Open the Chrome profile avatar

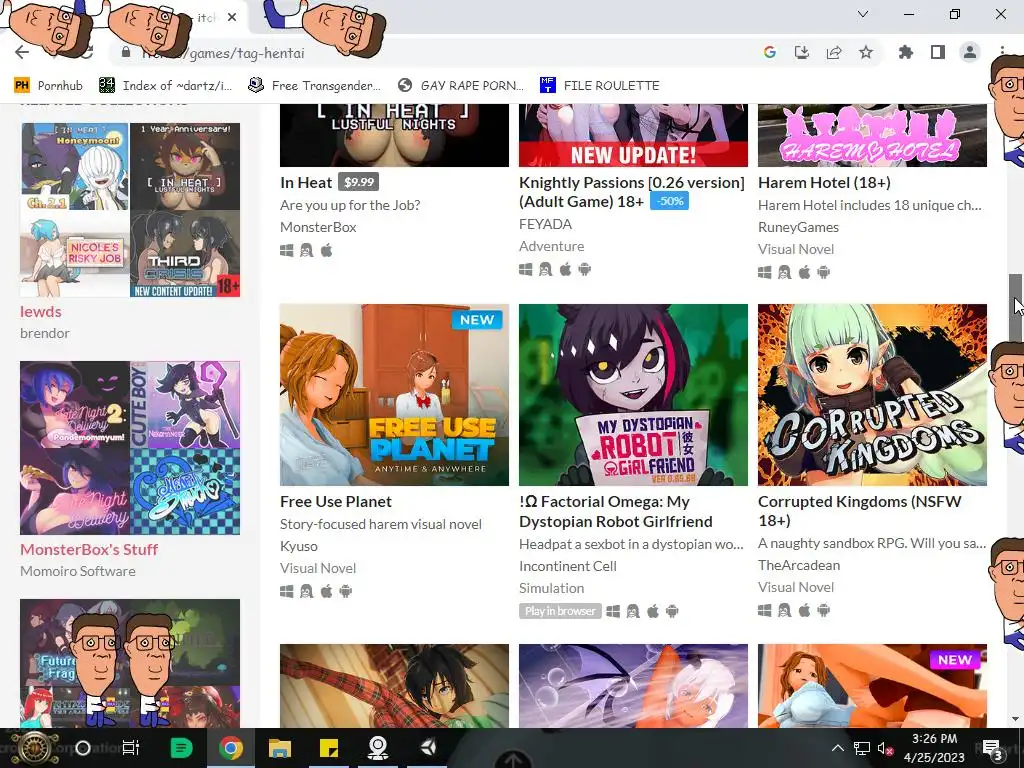click(x=970, y=52)
